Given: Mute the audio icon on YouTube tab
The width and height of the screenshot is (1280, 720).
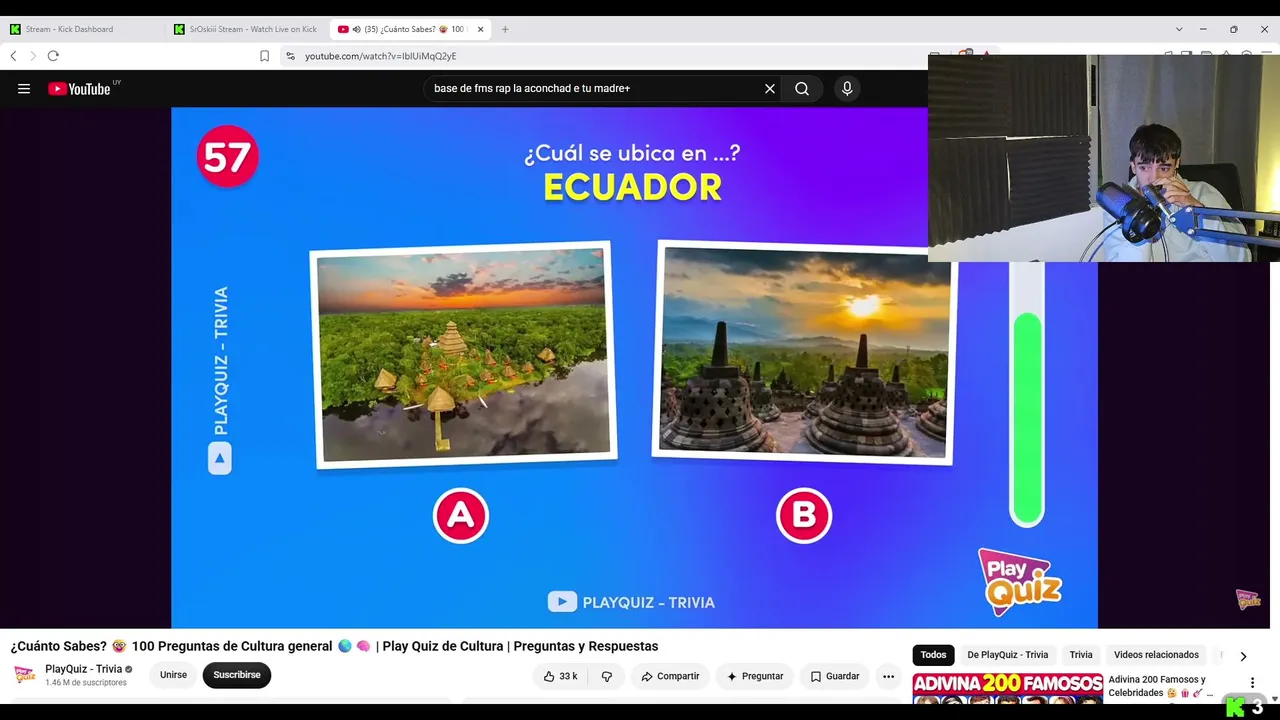Looking at the screenshot, I should [356, 29].
